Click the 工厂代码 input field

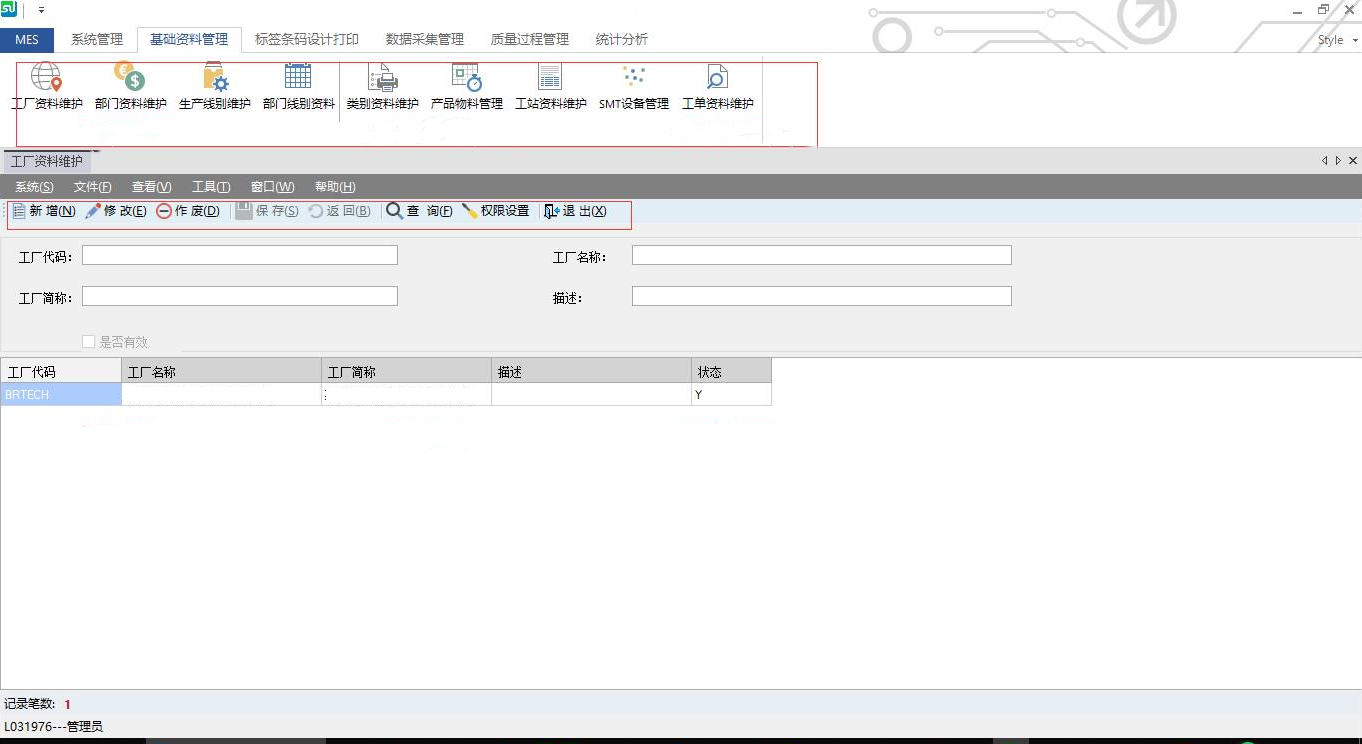(x=240, y=255)
